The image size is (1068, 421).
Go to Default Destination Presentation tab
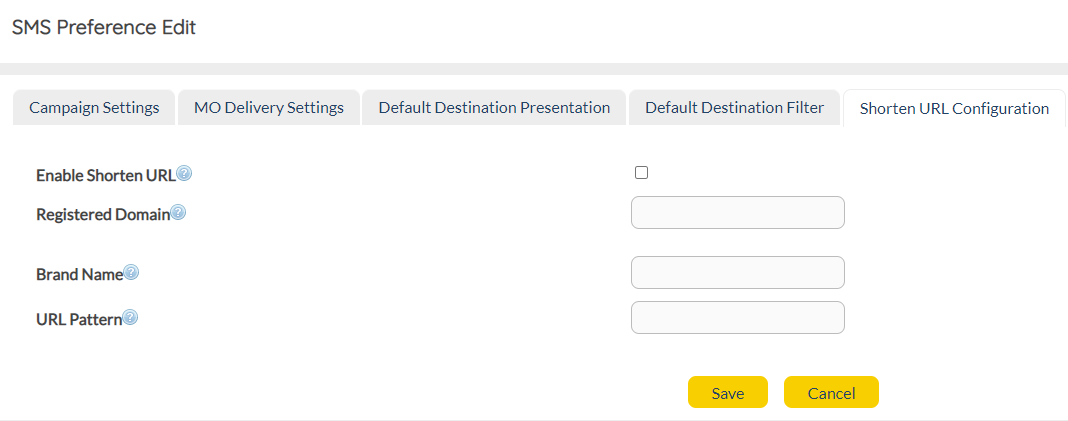click(494, 107)
